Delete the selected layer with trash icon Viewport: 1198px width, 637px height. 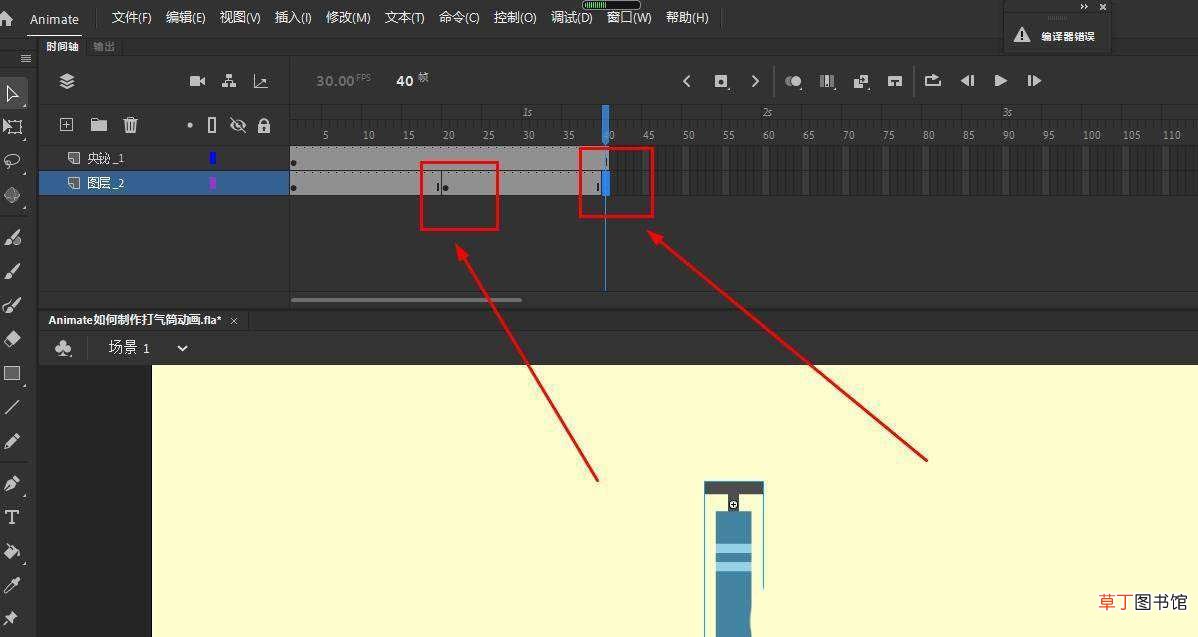(x=131, y=124)
